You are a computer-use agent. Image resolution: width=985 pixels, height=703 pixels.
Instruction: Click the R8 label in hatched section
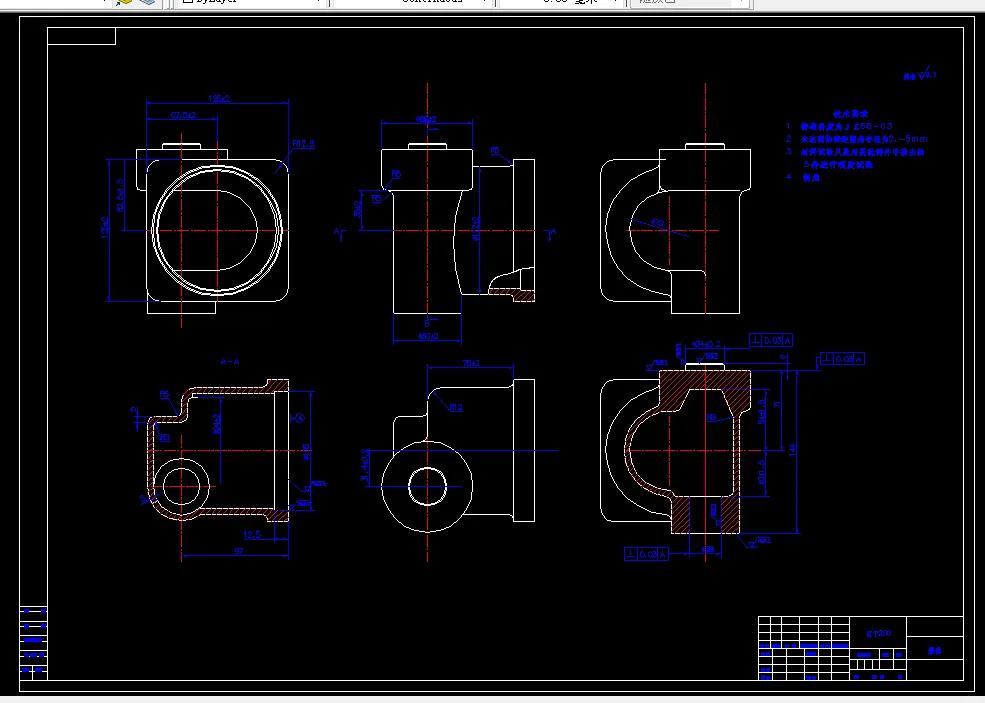[711, 417]
